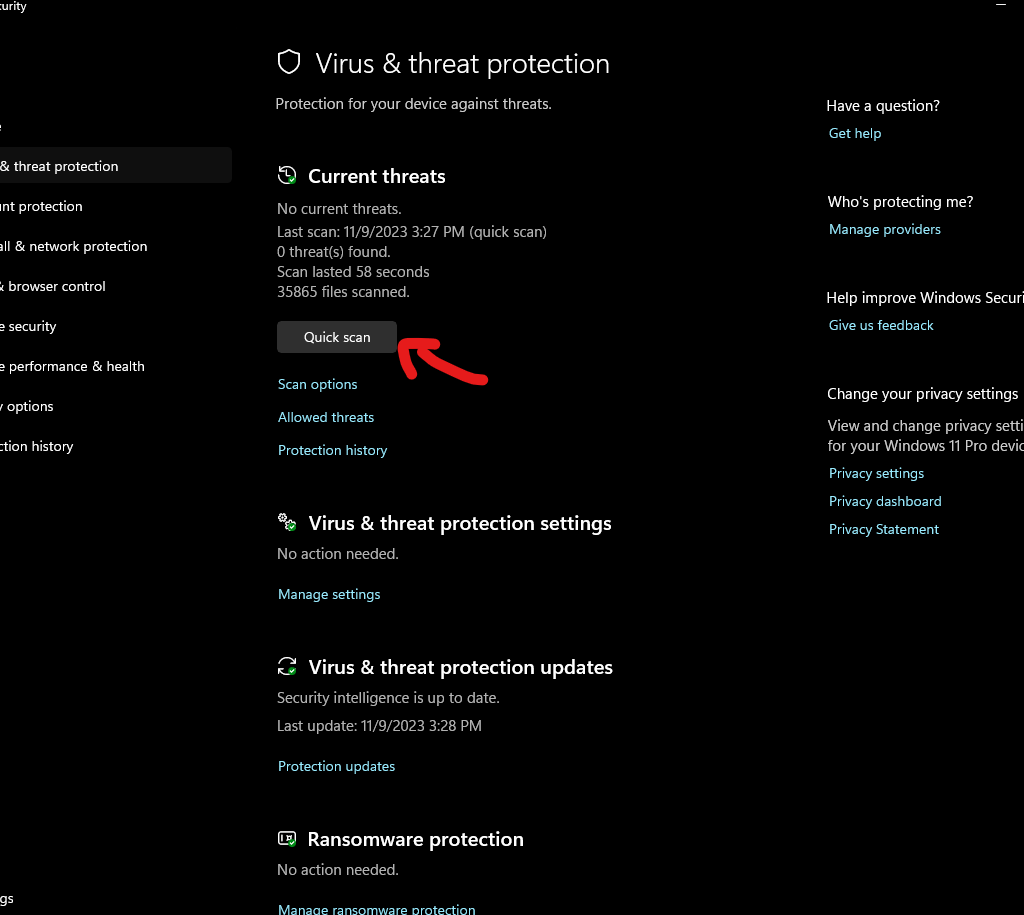The width and height of the screenshot is (1024, 915).
Task: Open Privacy Statement link
Action: (x=884, y=529)
